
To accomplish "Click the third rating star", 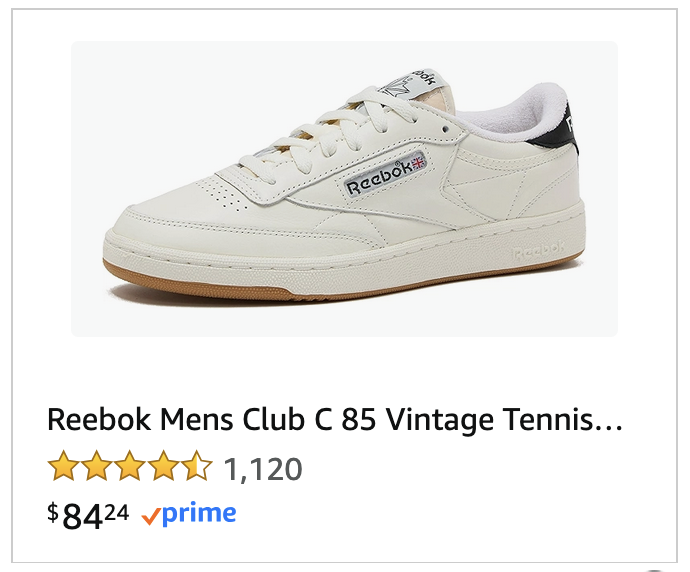I will click(x=131, y=467).
